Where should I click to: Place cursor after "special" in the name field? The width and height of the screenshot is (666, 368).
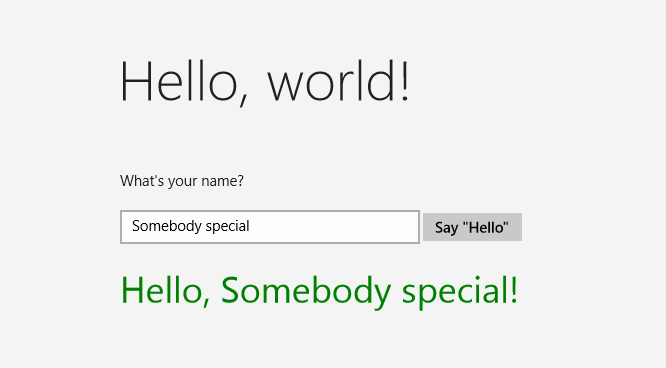pos(250,226)
